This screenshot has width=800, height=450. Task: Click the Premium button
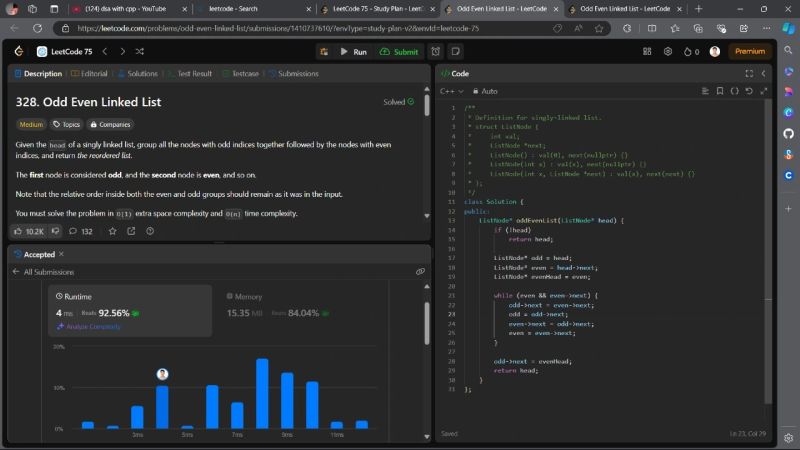click(x=749, y=52)
